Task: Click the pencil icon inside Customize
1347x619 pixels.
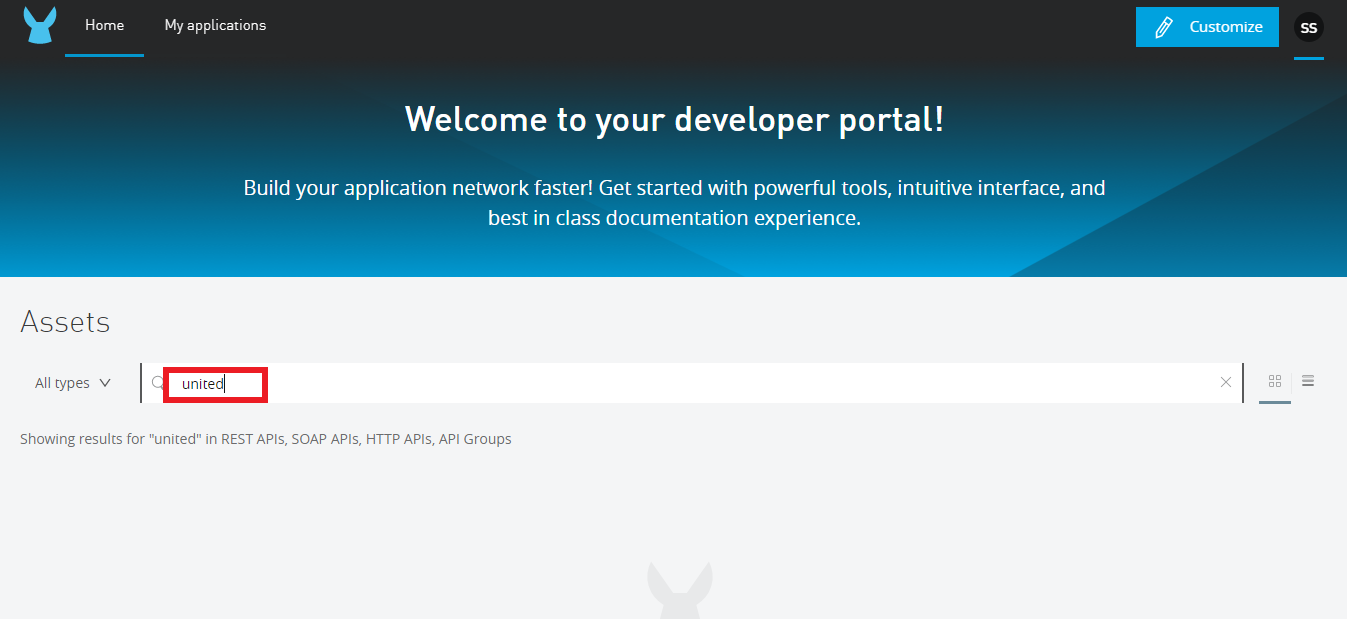Action: tap(1163, 28)
